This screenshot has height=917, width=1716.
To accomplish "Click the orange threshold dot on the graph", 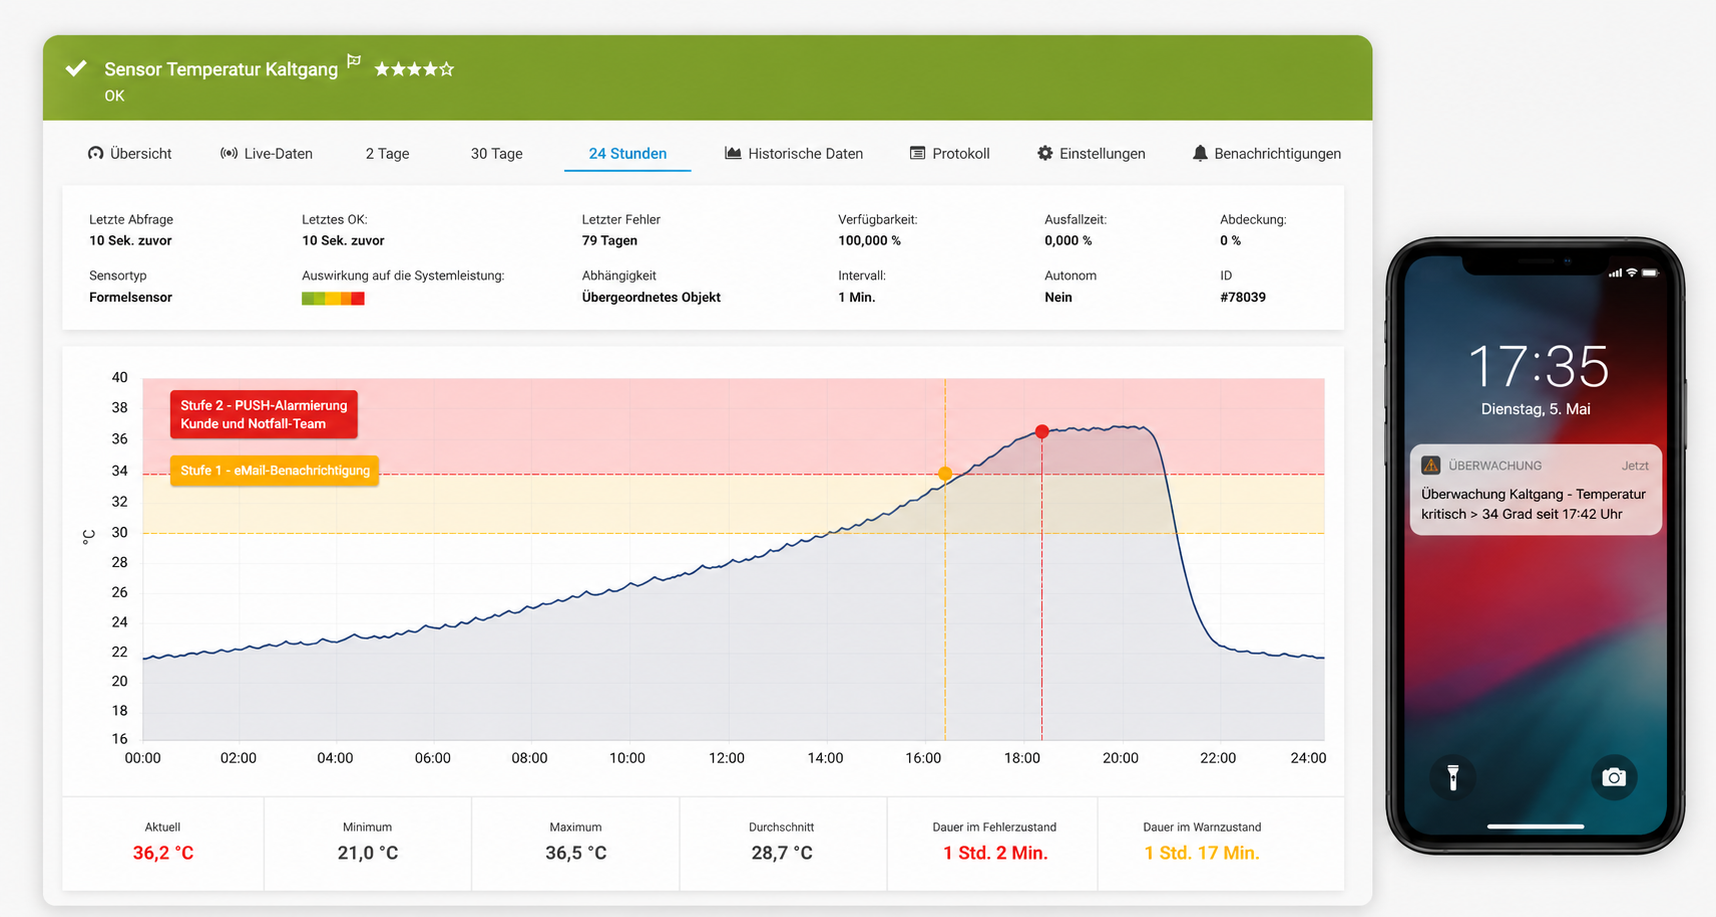I will click(x=945, y=474).
